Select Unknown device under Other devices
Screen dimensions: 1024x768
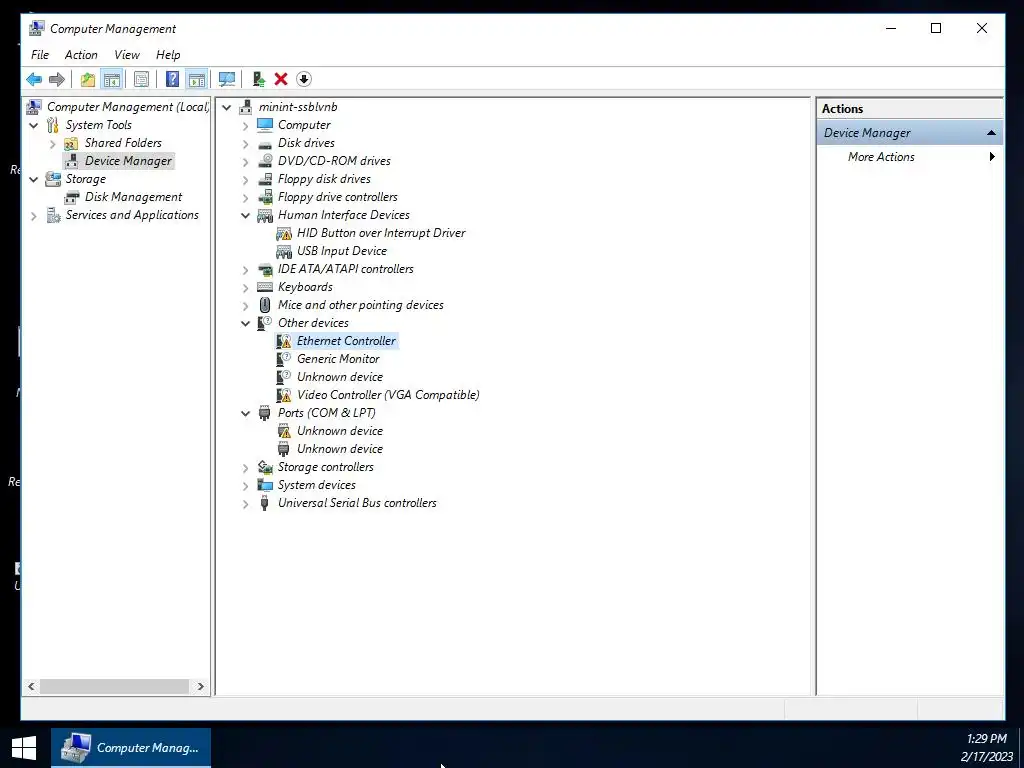click(340, 377)
